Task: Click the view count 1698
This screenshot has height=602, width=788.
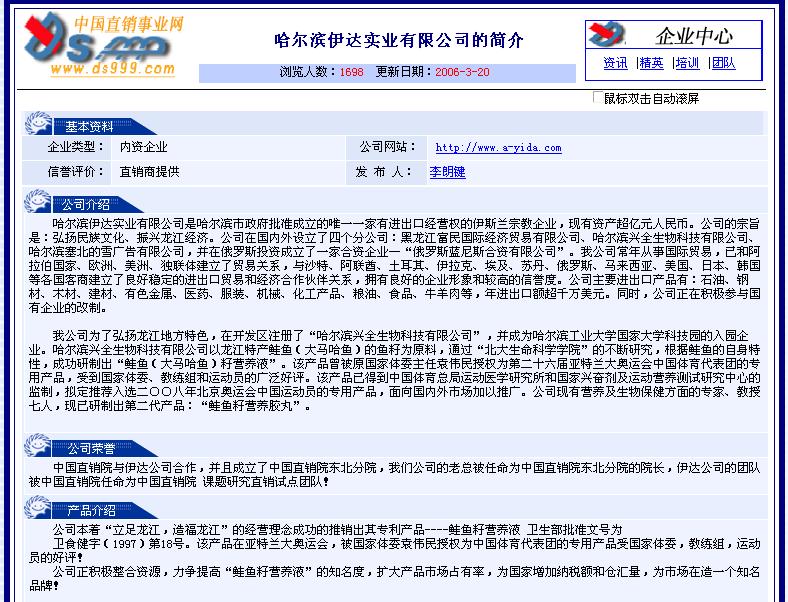Action: 351,72
